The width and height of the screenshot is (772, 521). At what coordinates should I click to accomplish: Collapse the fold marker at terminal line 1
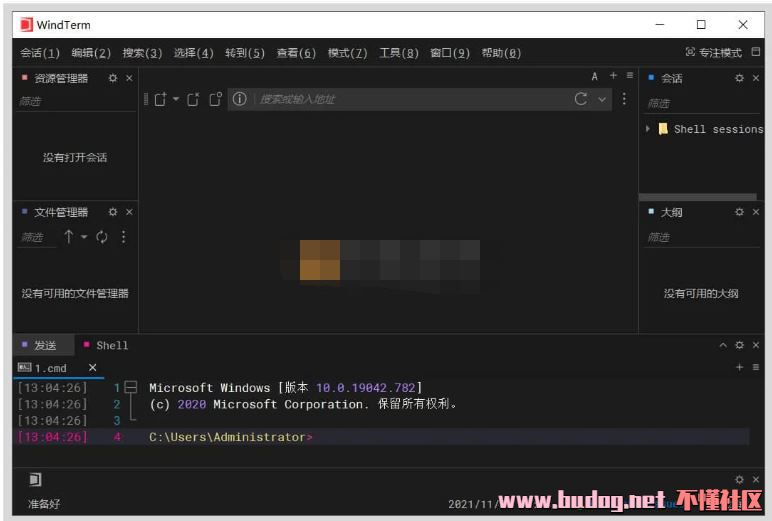pos(131,387)
